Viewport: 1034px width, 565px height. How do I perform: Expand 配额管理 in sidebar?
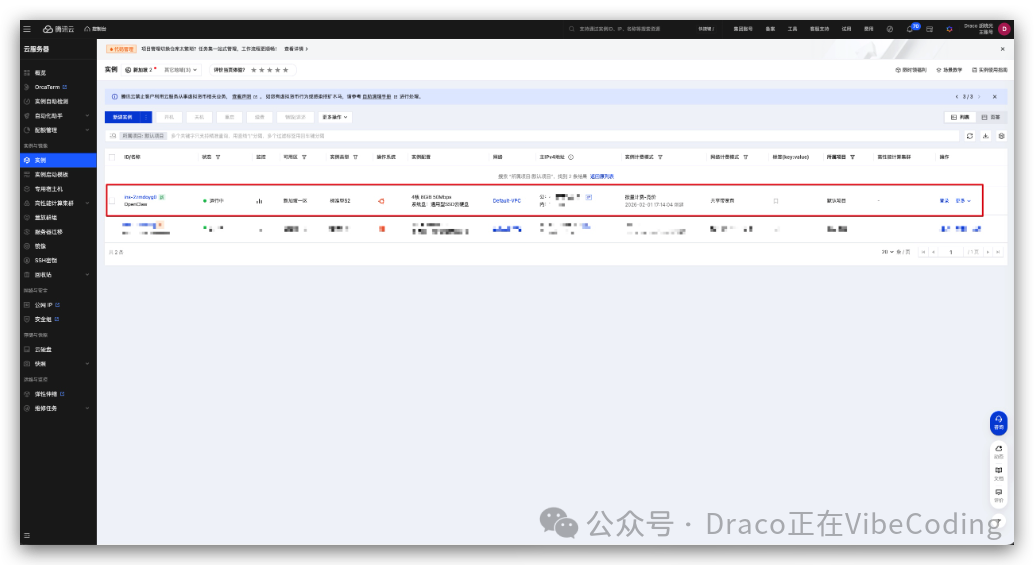coord(87,131)
